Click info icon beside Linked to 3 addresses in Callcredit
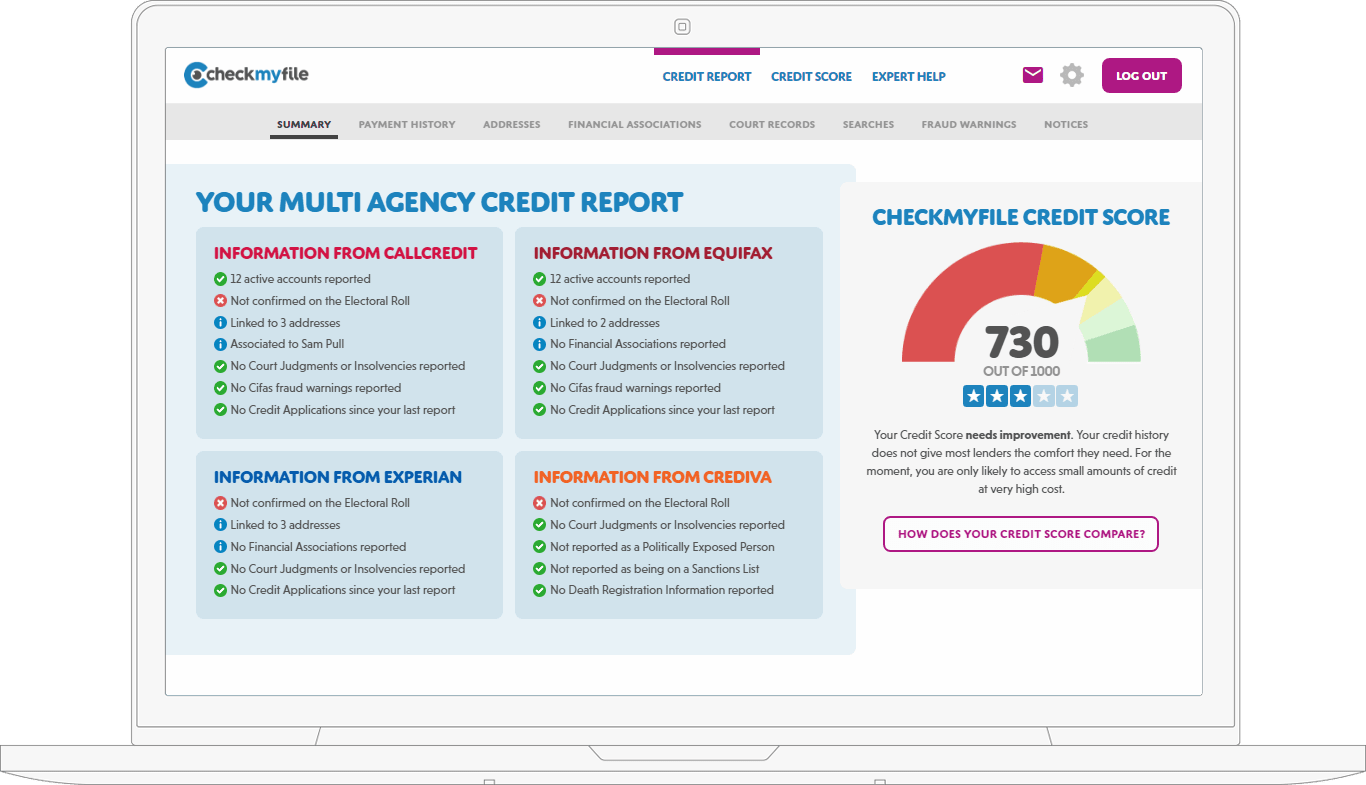Image resolution: width=1366 pixels, height=785 pixels. tap(220, 323)
